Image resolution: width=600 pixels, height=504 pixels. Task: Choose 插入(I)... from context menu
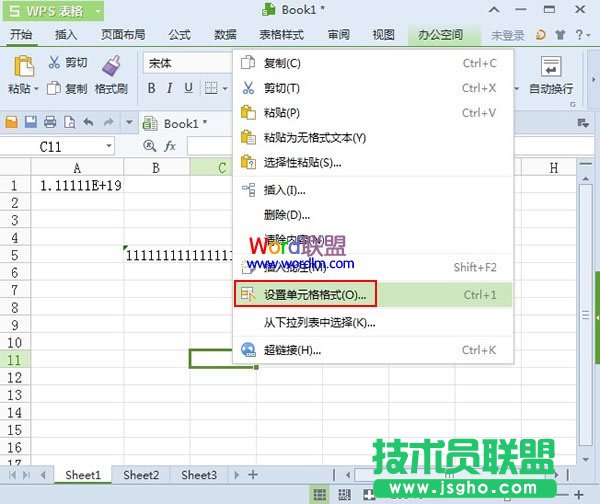[x=373, y=190]
